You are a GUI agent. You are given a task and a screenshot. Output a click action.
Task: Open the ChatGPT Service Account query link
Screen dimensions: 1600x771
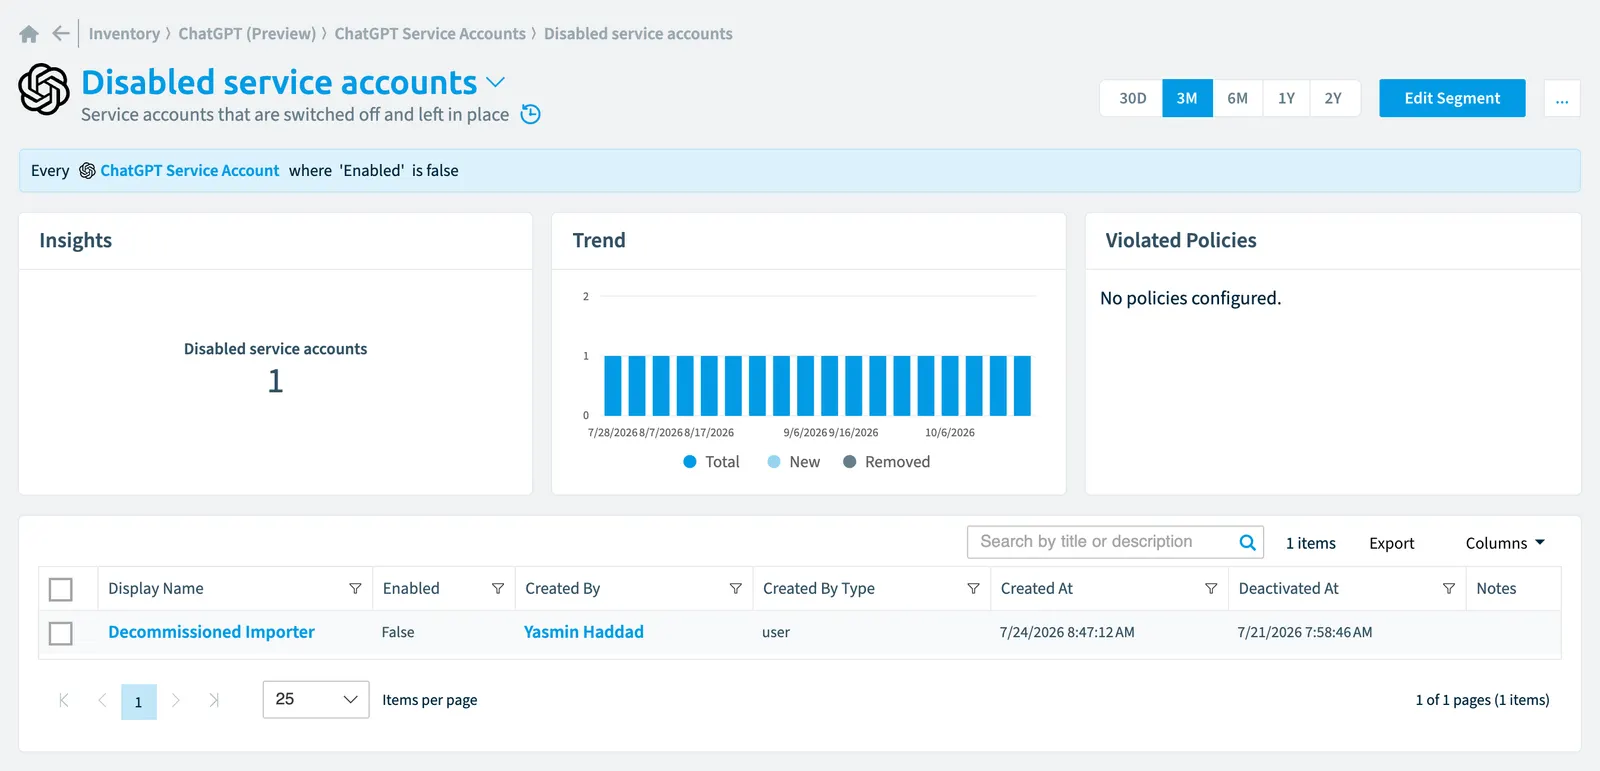point(190,171)
